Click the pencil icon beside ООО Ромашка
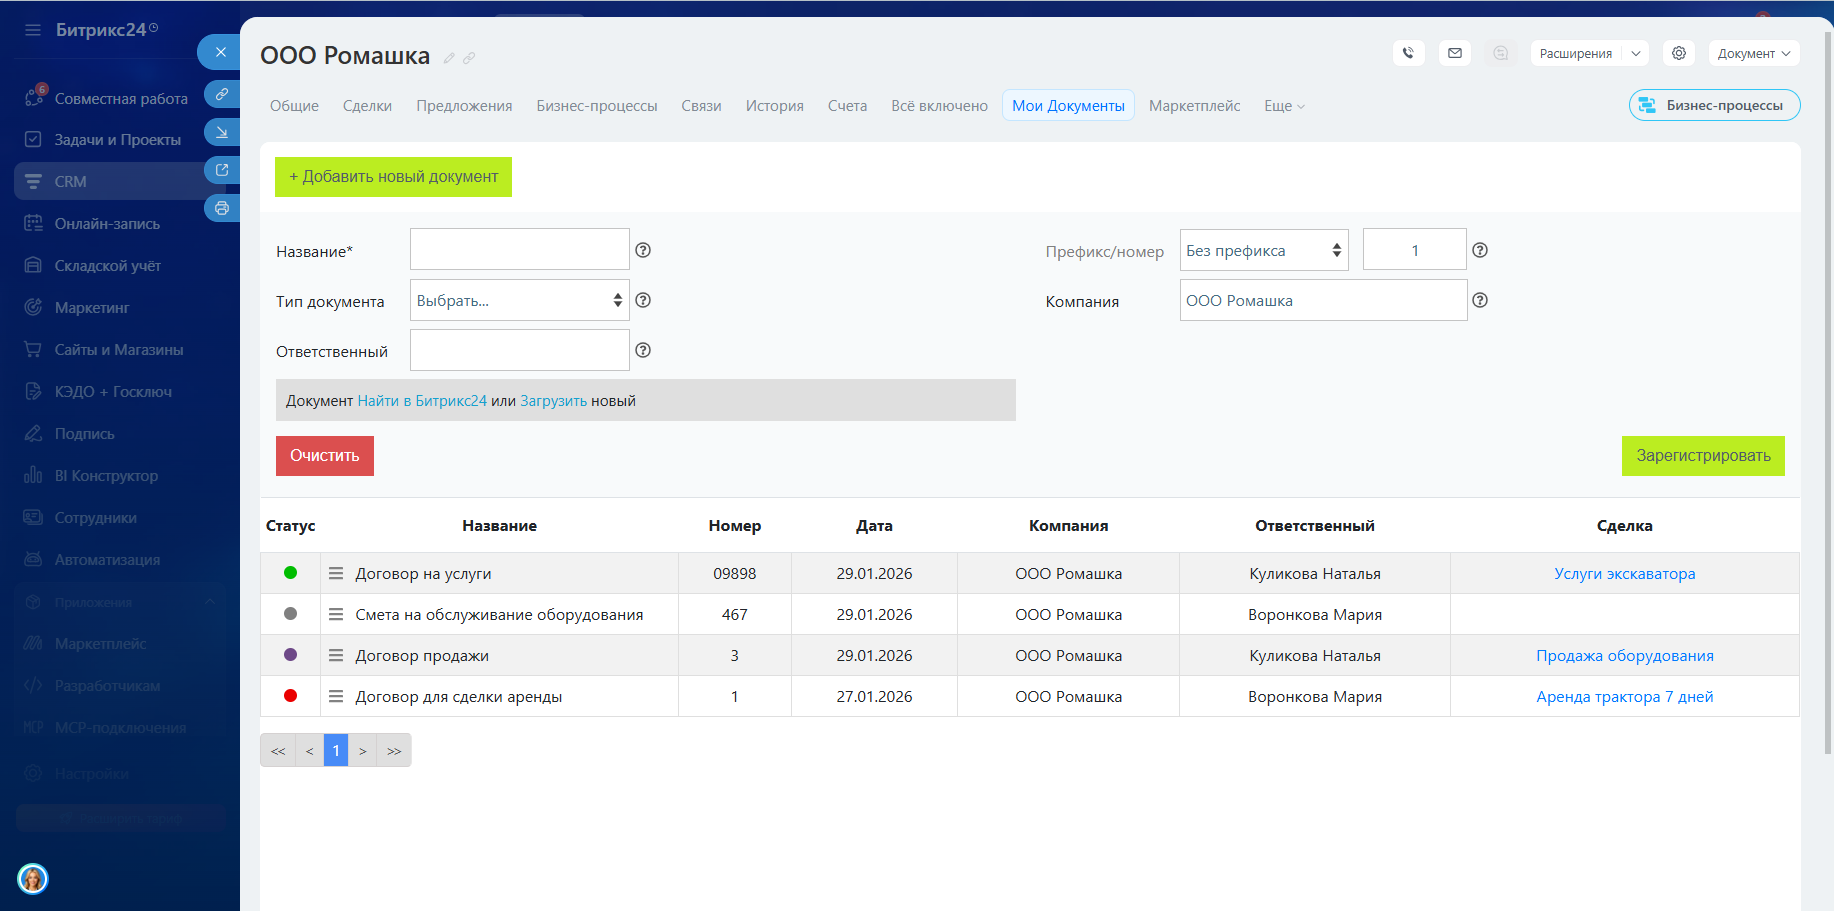Viewport: 1834px width, 911px height. click(449, 58)
